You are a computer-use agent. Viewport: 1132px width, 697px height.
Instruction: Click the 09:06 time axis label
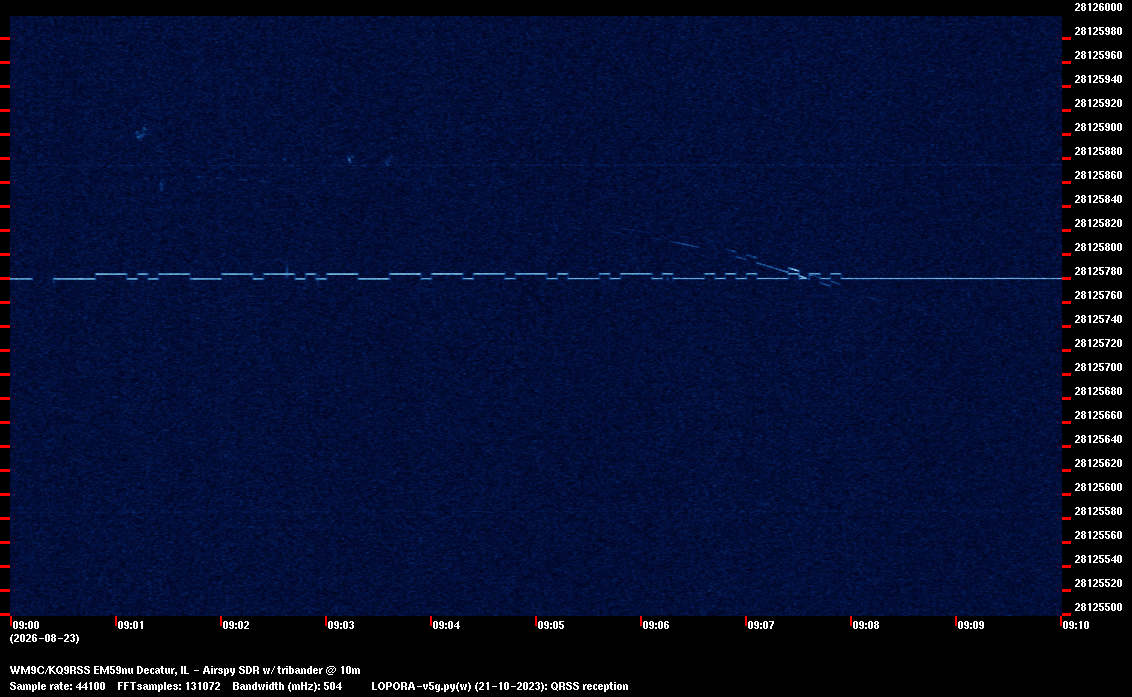[656, 625]
